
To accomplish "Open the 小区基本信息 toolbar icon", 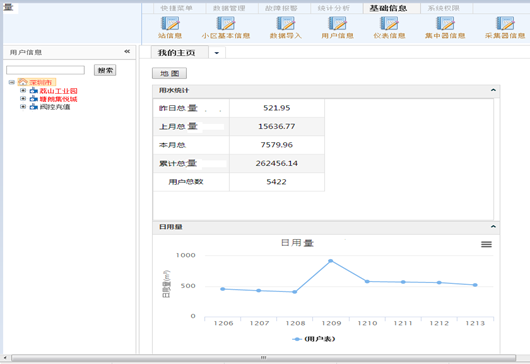I will pyautogui.click(x=225, y=24).
